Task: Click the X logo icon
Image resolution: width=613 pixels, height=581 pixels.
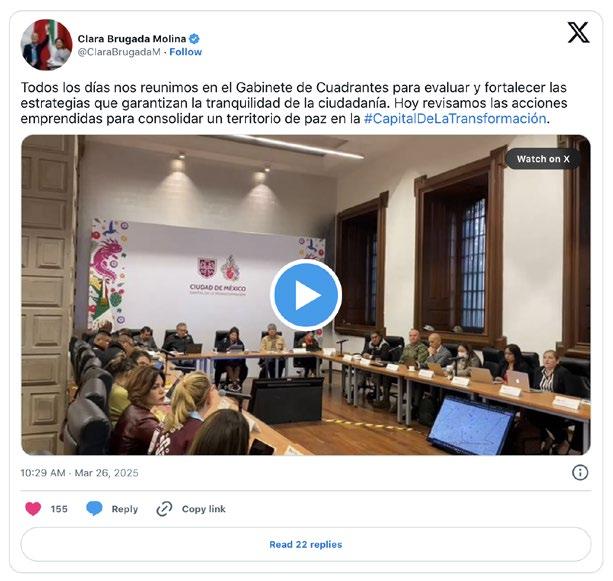Action: 578,32
